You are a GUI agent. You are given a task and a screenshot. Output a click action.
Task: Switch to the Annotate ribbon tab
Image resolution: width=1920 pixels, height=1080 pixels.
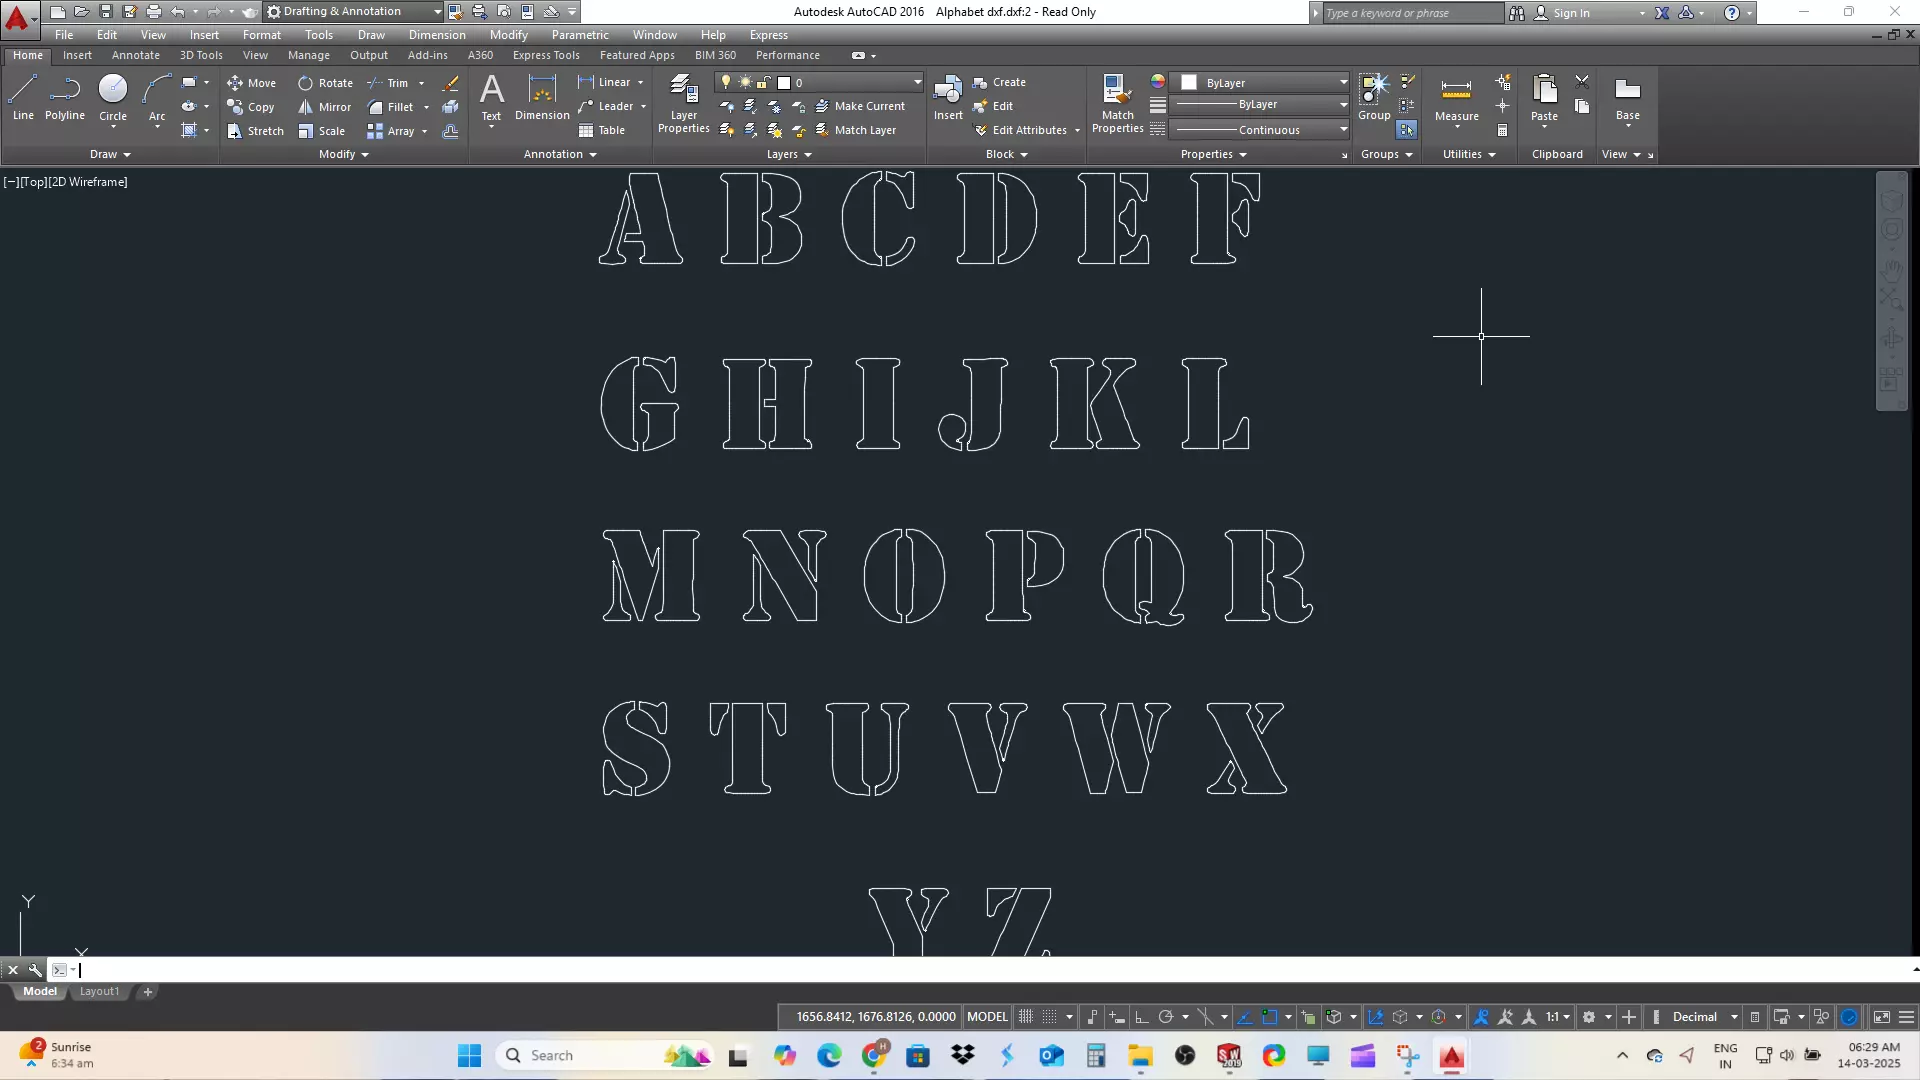tap(135, 56)
